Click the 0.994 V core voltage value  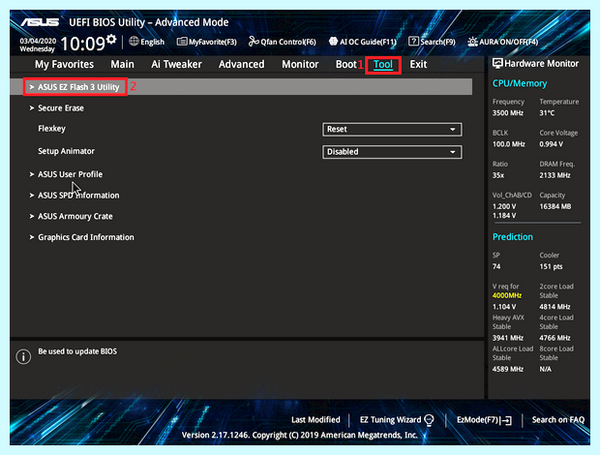pos(551,144)
